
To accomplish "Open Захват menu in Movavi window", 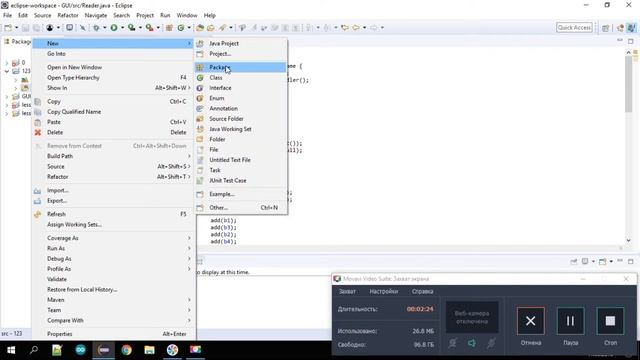I will pyautogui.click(x=347, y=291).
